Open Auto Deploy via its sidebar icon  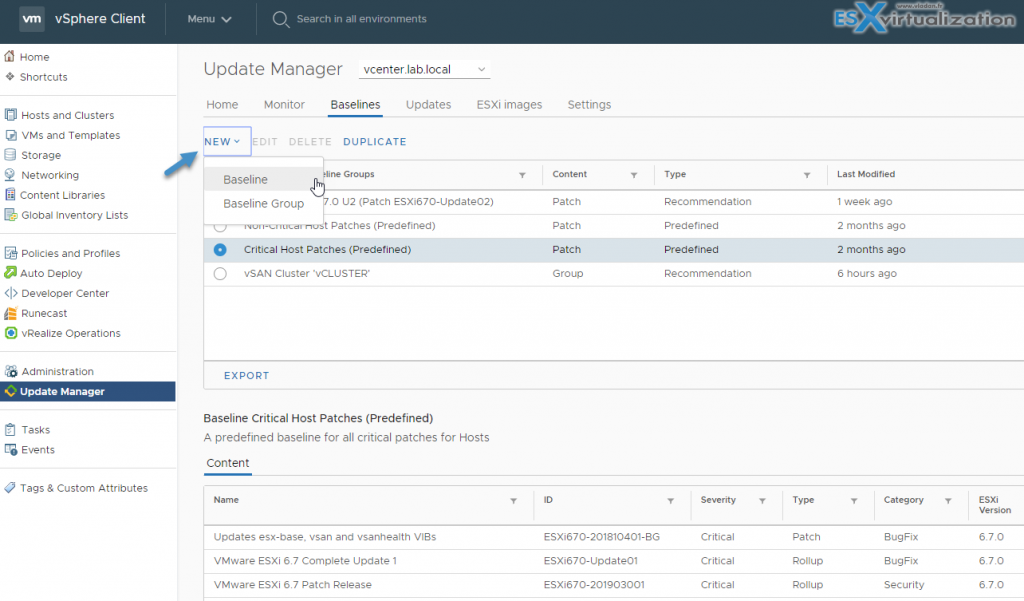tap(11, 273)
